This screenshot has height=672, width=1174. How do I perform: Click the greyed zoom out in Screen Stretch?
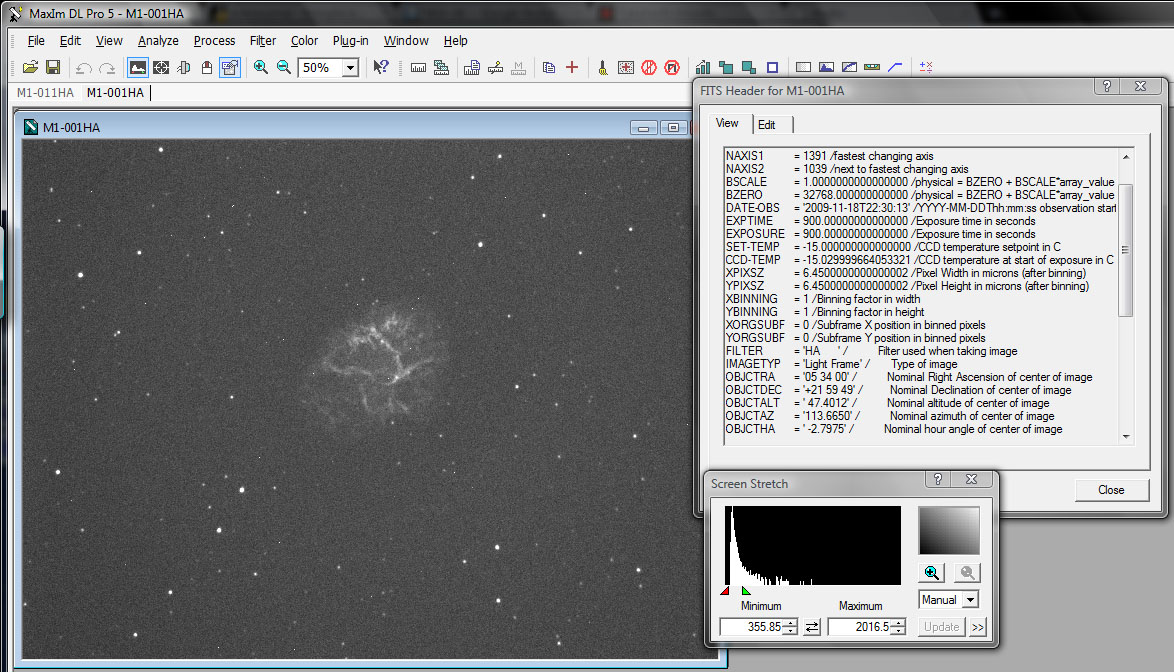click(x=967, y=572)
